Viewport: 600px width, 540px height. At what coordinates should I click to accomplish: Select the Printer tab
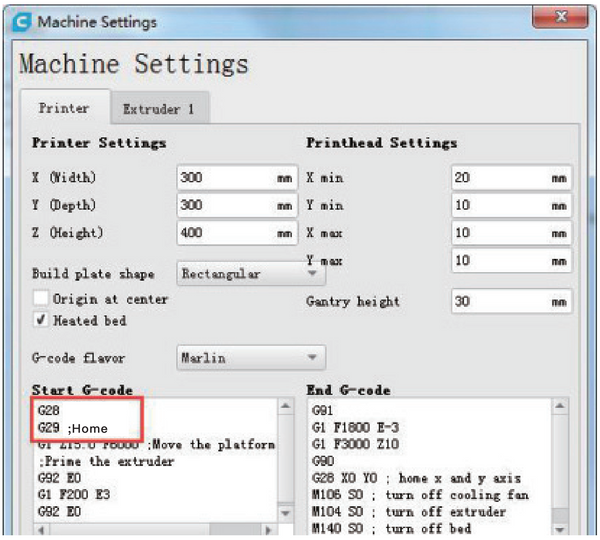tap(64, 108)
